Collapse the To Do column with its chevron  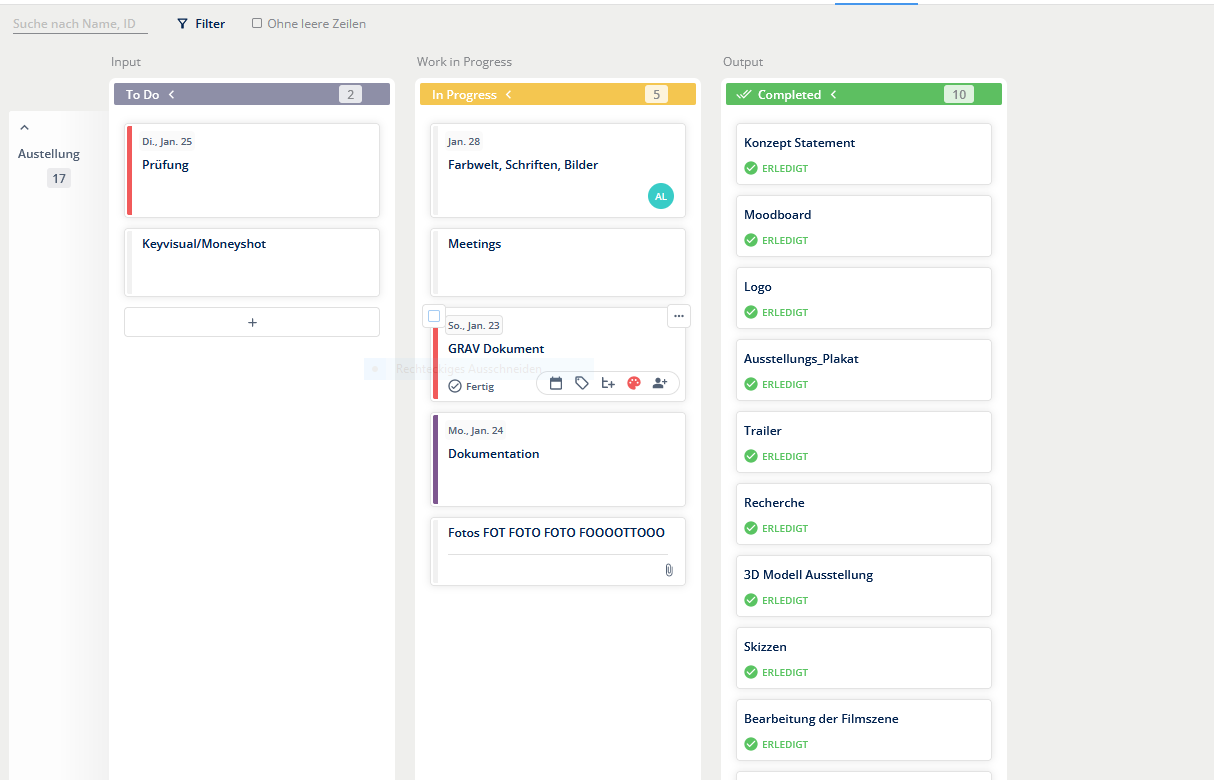[172, 95]
